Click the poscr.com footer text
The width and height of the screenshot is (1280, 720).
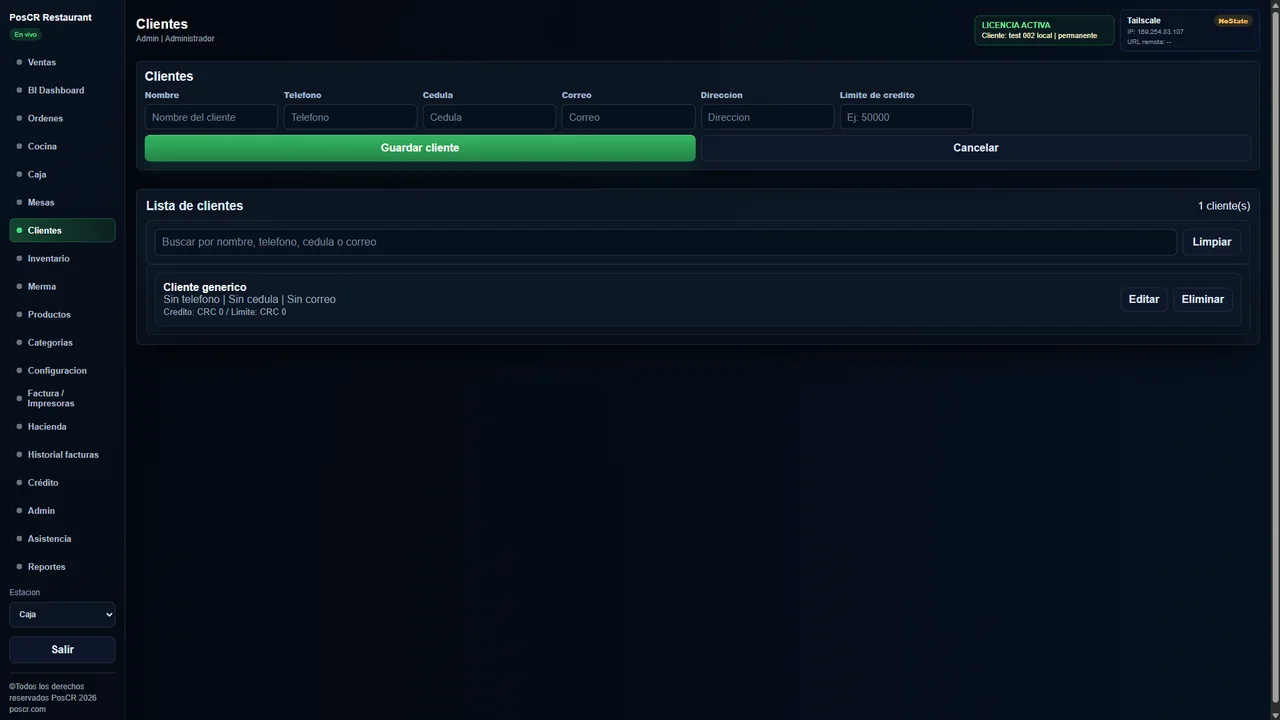pyautogui.click(x=28, y=709)
